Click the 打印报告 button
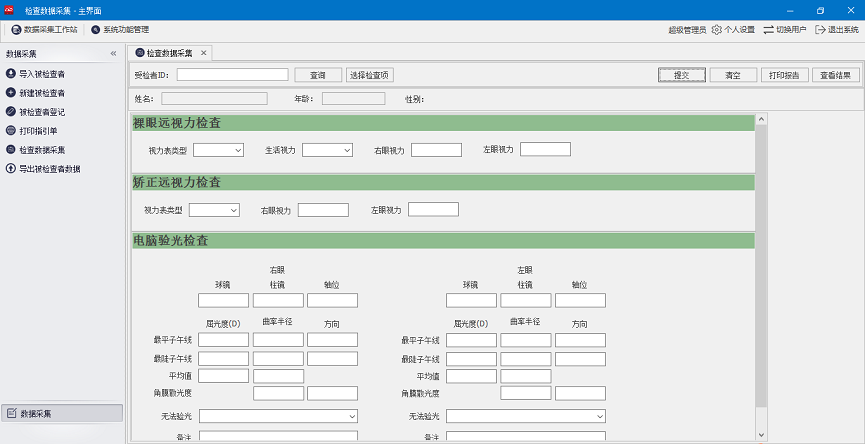 [785, 75]
